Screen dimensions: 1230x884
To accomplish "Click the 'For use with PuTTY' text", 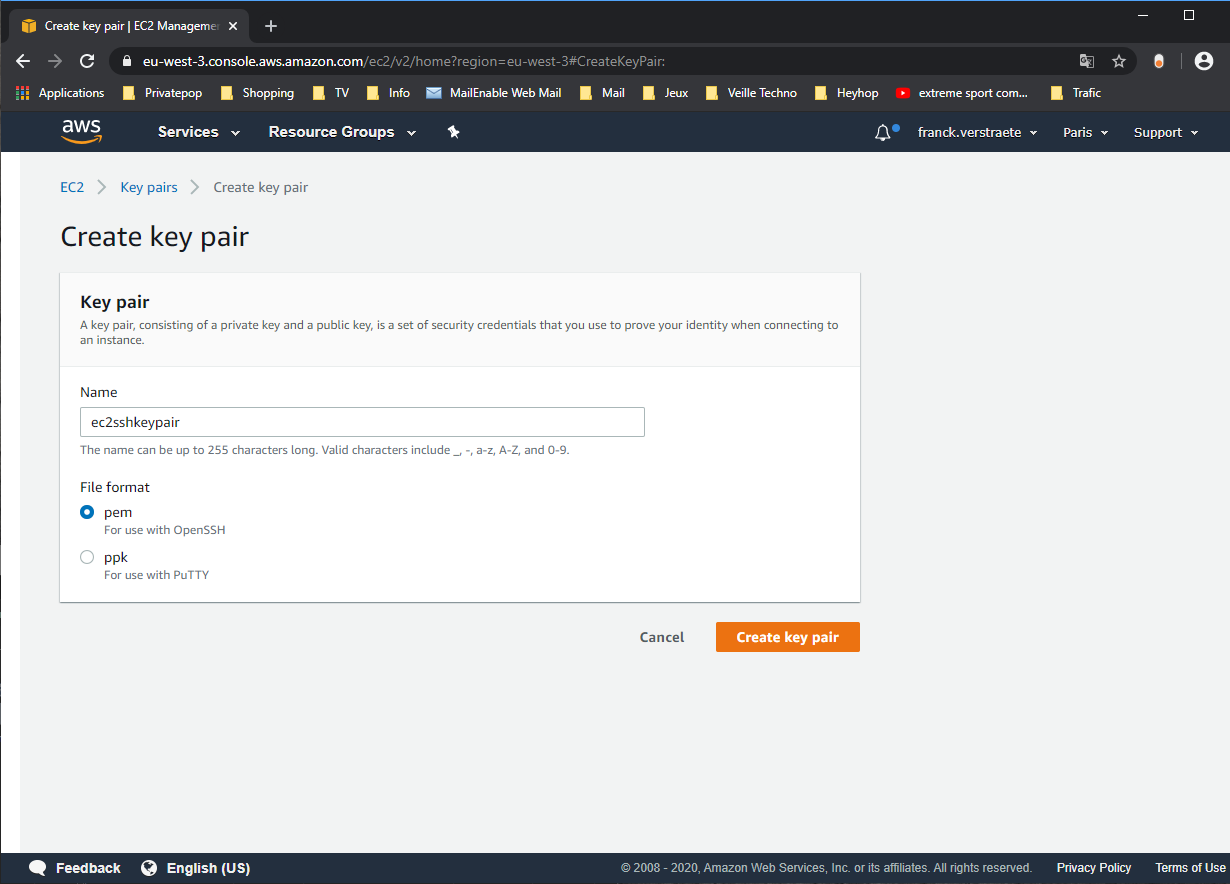I will [157, 575].
